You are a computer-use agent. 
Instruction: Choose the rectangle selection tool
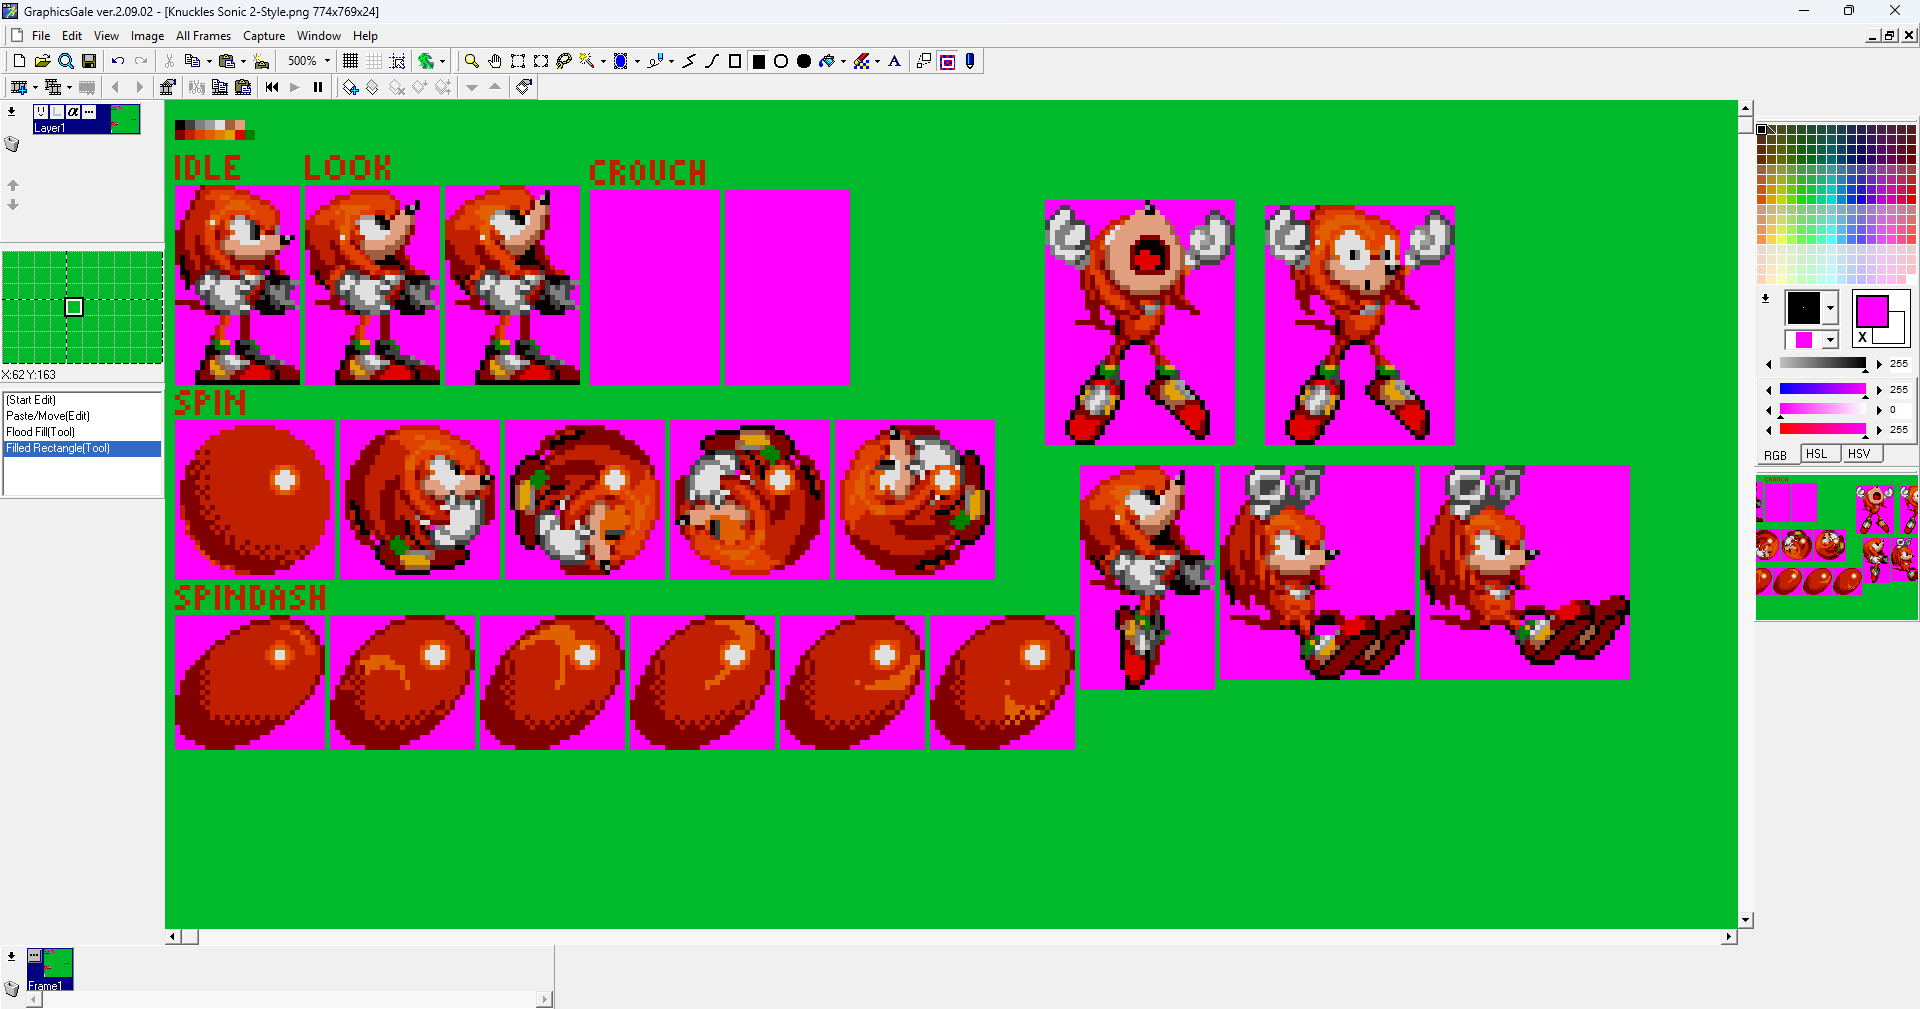[518, 61]
